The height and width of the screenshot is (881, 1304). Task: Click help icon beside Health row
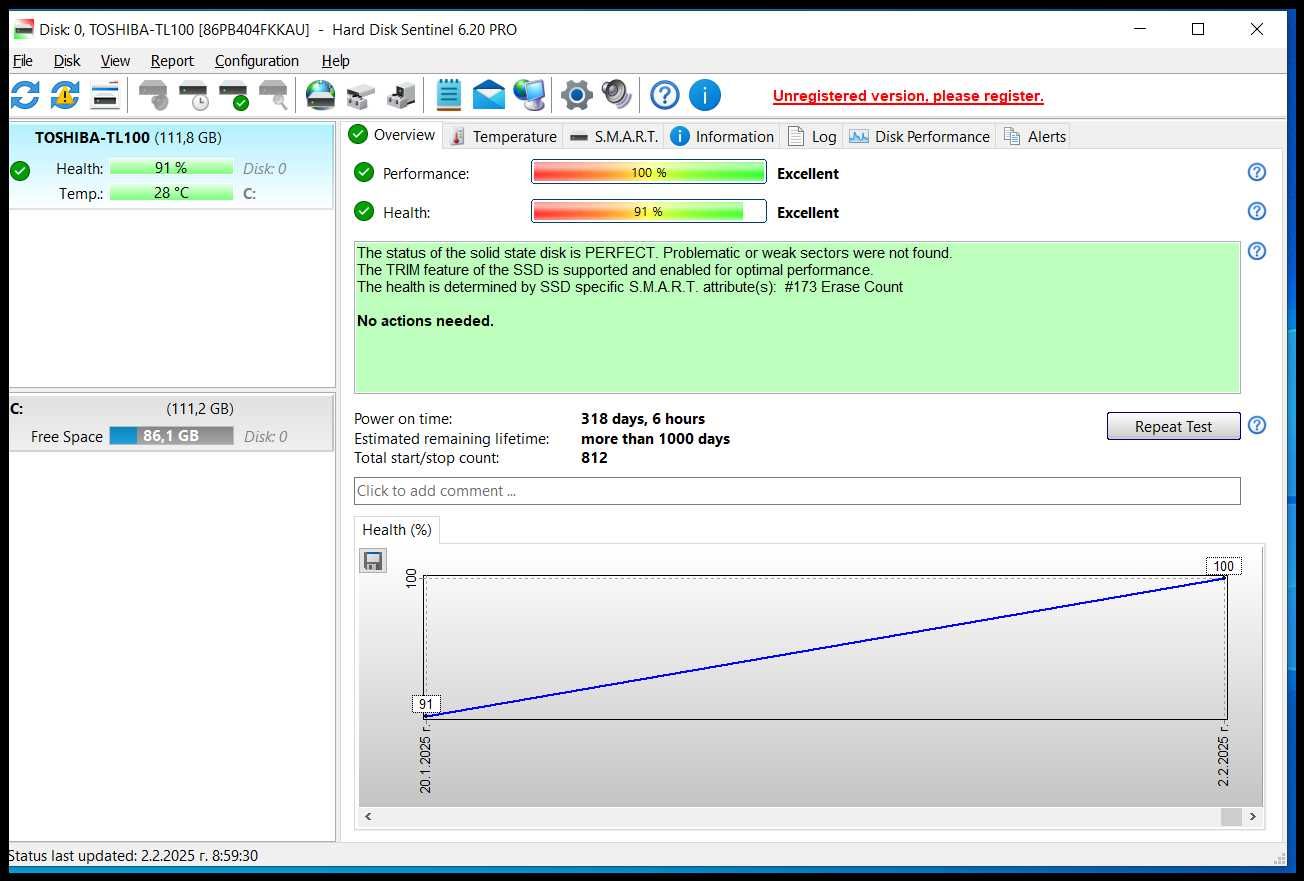click(x=1257, y=211)
